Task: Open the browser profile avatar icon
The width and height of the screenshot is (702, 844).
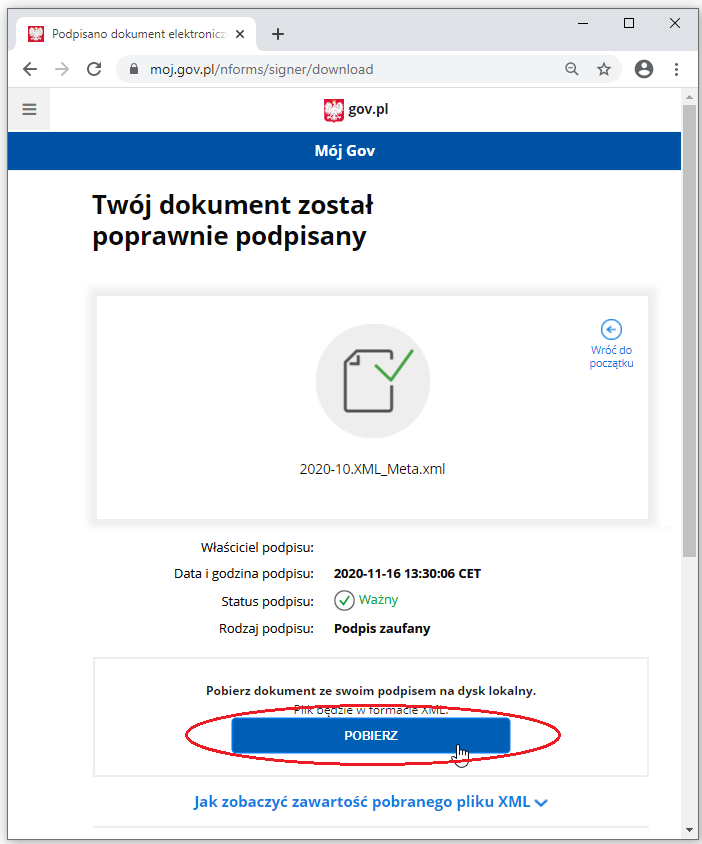Action: [643, 69]
